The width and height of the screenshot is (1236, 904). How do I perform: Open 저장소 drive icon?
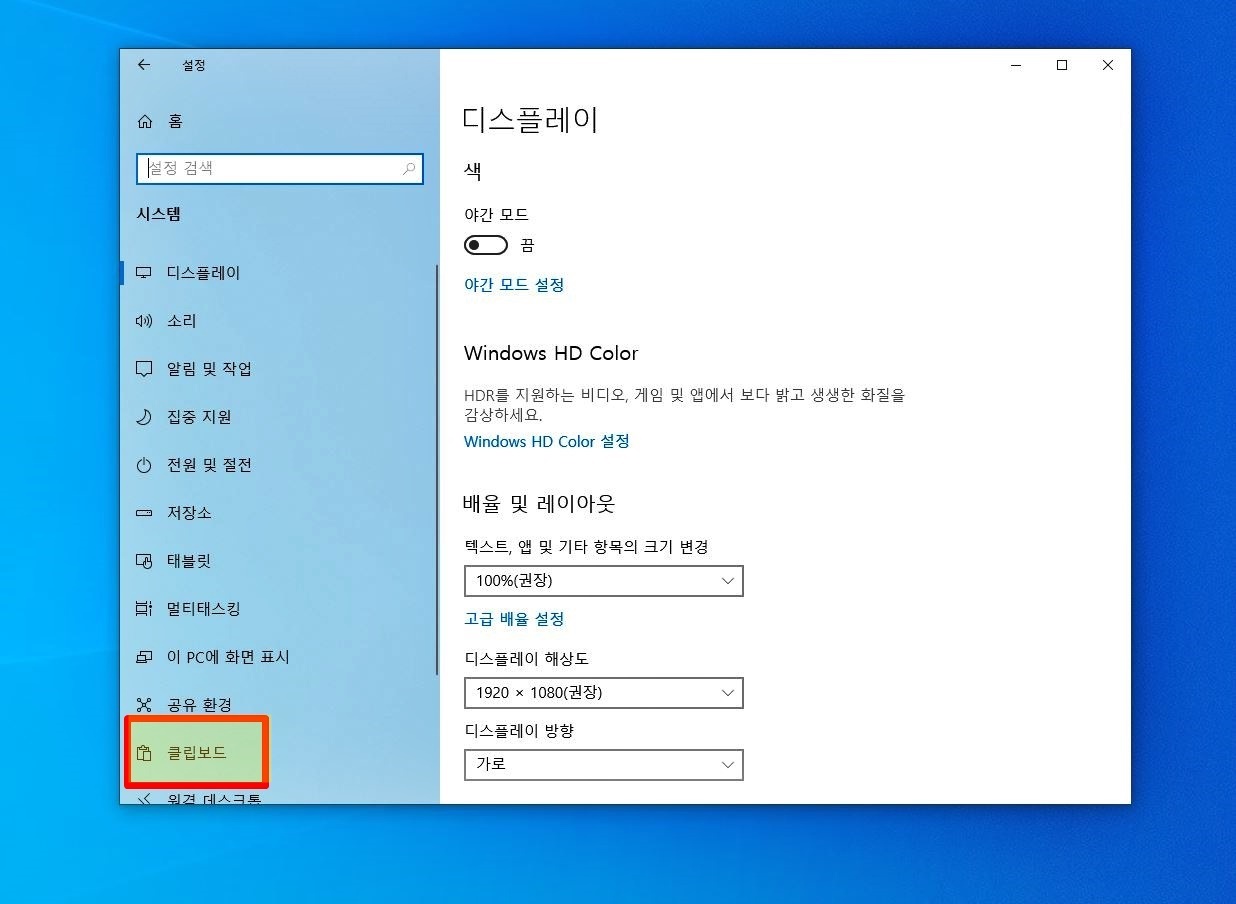pyautogui.click(x=144, y=513)
